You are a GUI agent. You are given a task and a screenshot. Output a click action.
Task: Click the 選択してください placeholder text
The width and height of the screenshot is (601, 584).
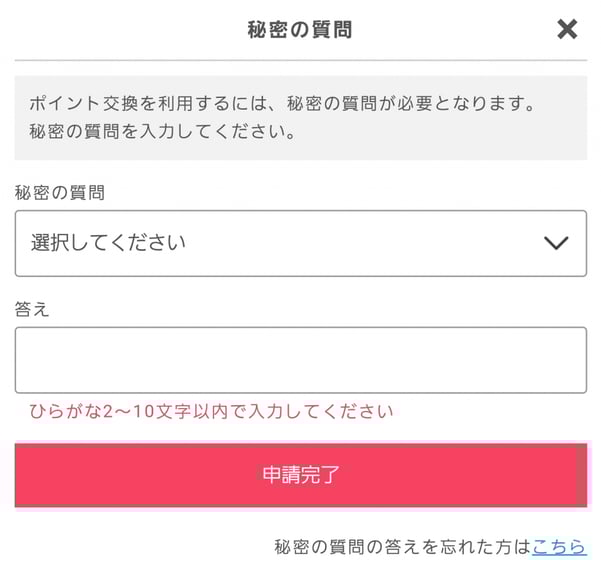pyautogui.click(x=108, y=243)
